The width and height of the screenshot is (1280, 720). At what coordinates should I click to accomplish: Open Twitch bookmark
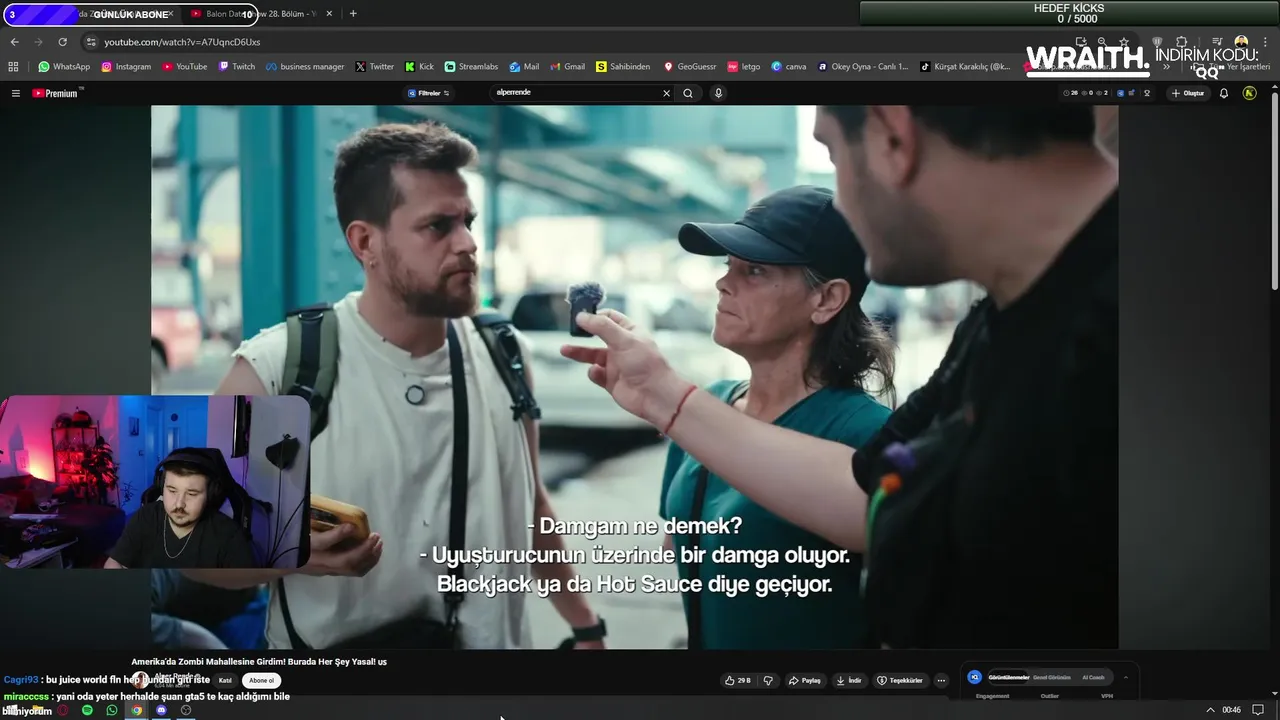[x=237, y=67]
